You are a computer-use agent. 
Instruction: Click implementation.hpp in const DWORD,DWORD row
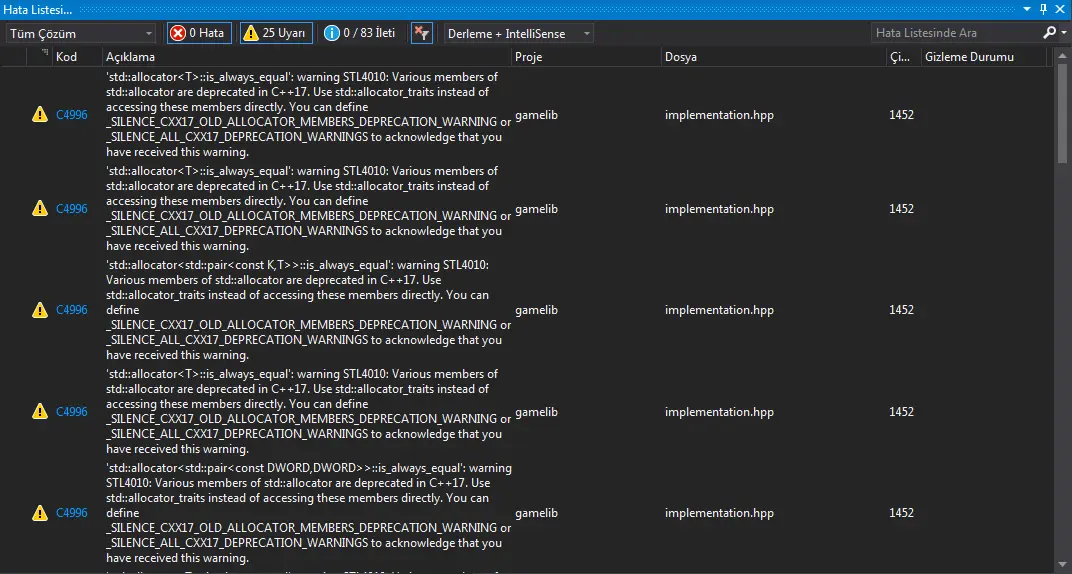click(x=719, y=512)
